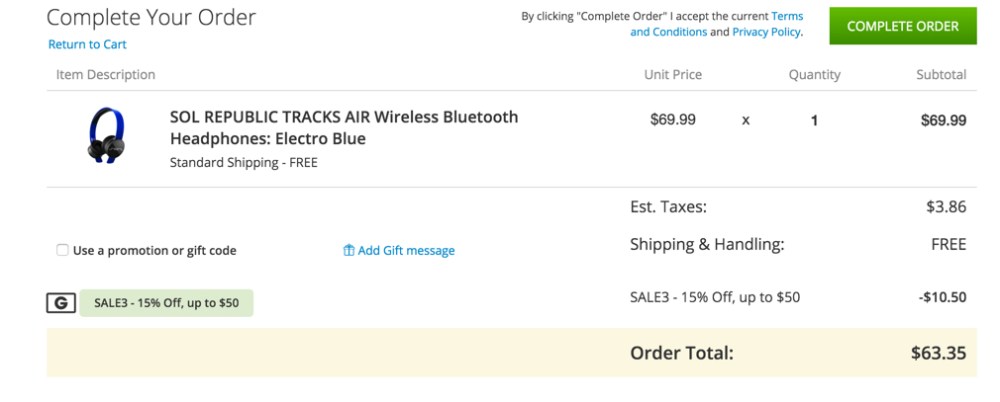The width and height of the screenshot is (1000, 402).
Task: Click the Add Gift message link
Action: [x=405, y=251]
